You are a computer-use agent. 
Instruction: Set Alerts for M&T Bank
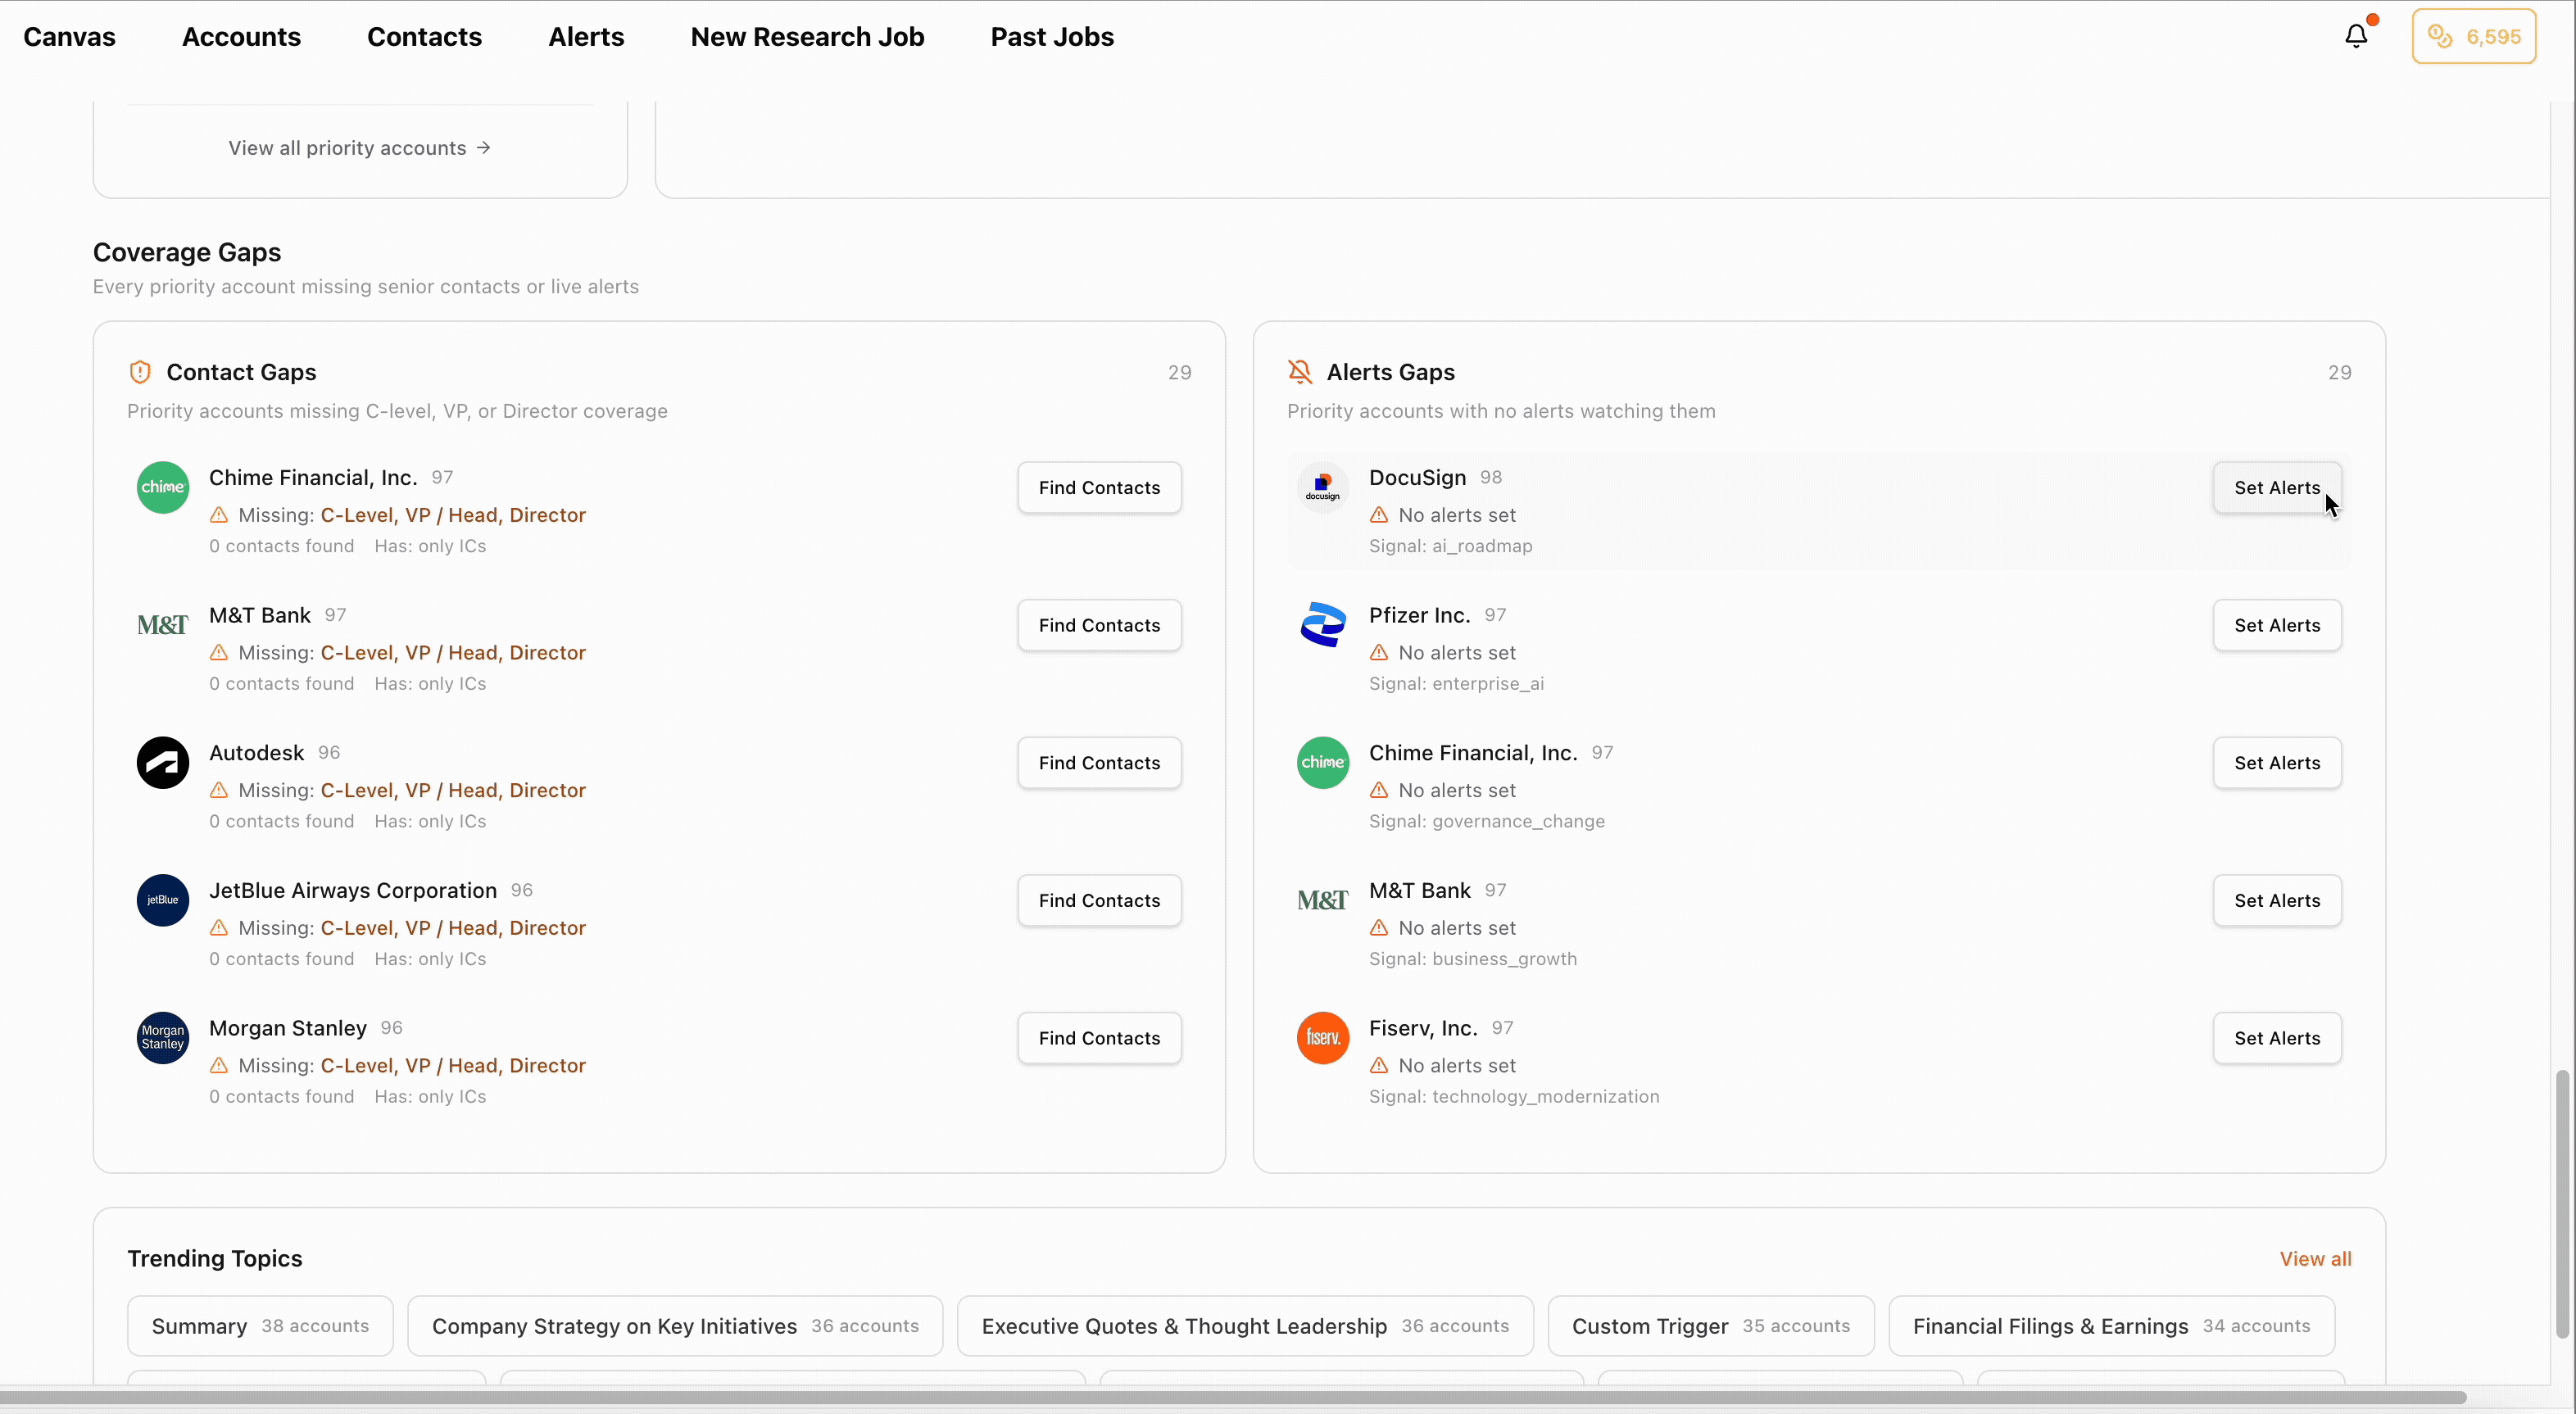[2277, 900]
